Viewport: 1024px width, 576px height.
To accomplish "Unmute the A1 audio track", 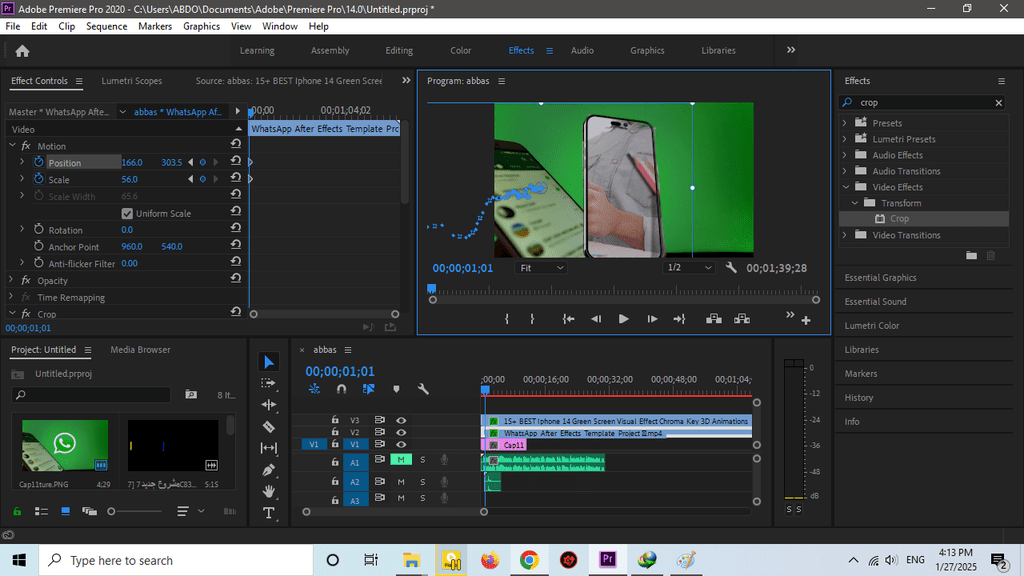I will pos(401,460).
